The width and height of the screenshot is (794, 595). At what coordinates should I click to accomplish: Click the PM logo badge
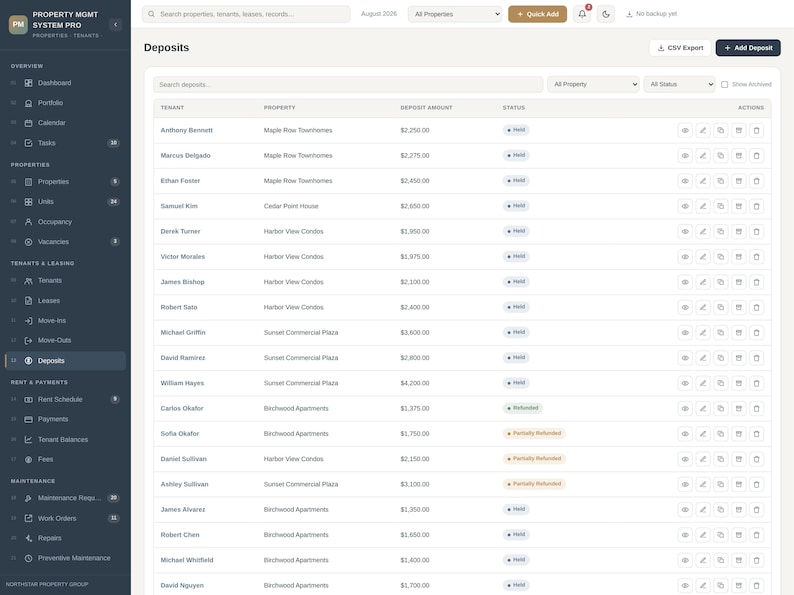[18, 24]
